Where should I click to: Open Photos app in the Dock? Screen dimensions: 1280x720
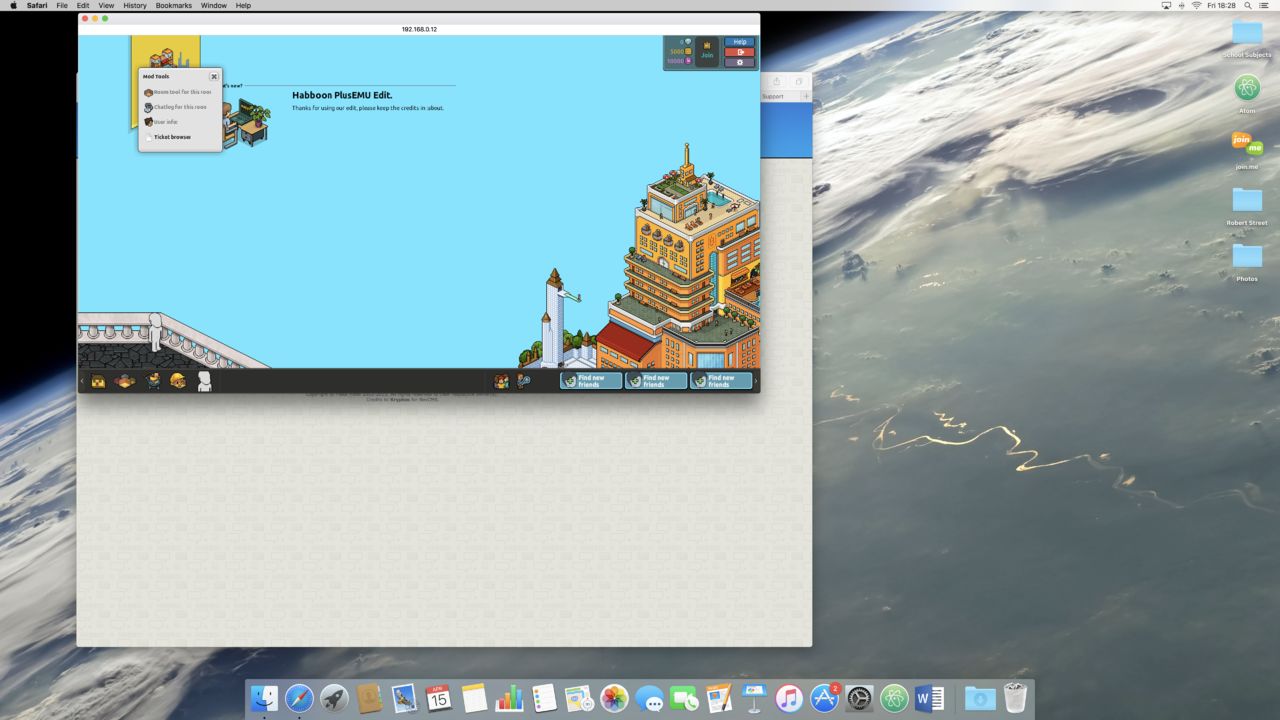click(x=614, y=698)
